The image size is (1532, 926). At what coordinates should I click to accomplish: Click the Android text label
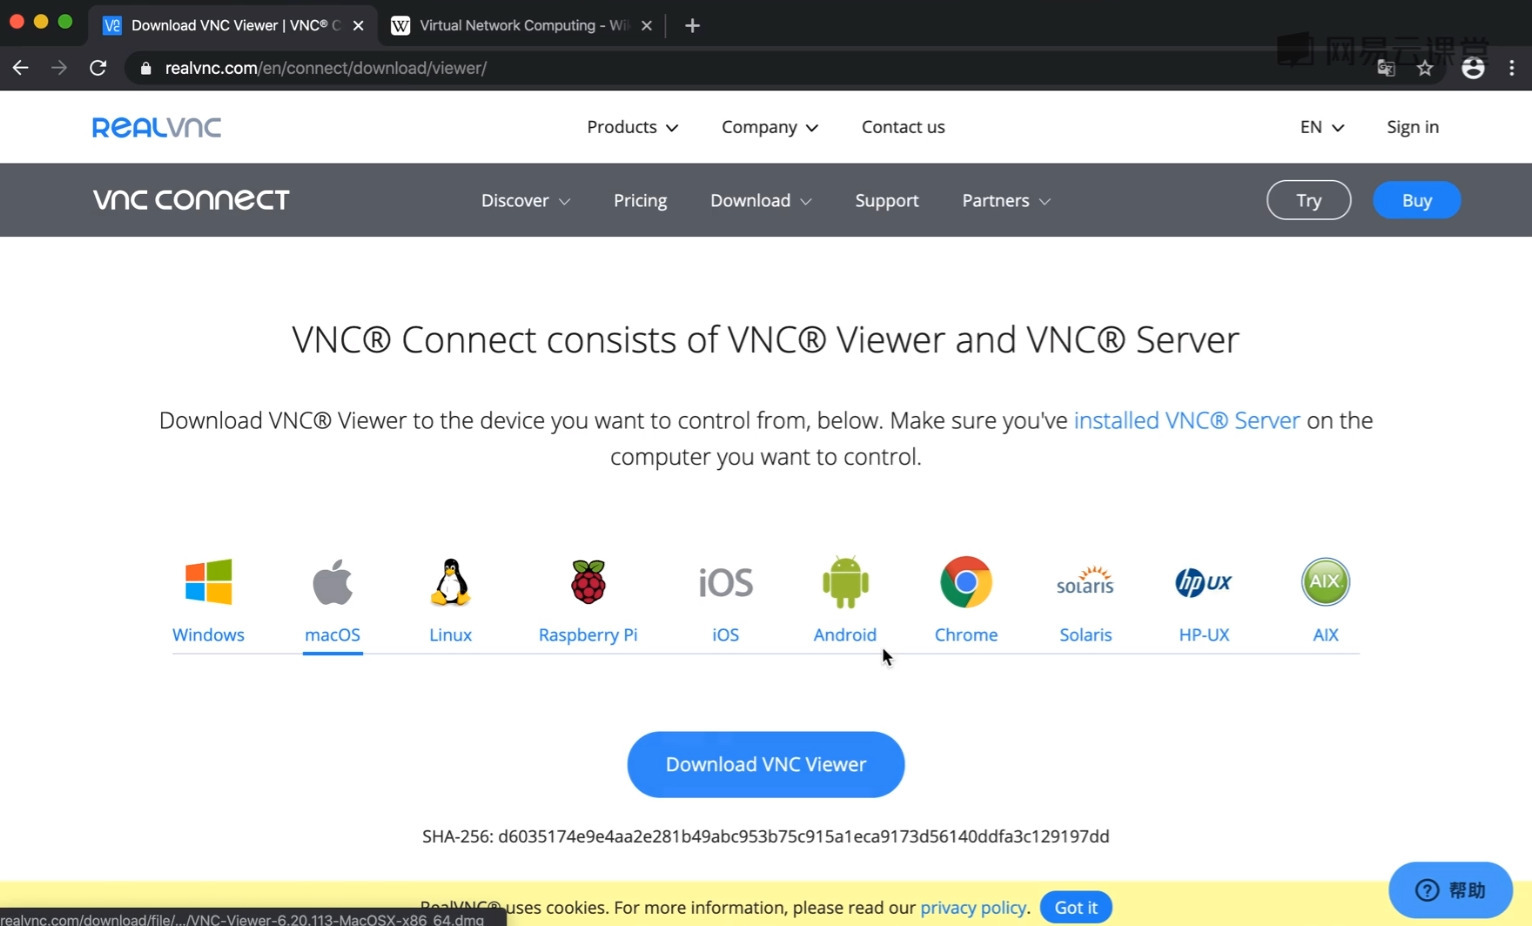[845, 635]
